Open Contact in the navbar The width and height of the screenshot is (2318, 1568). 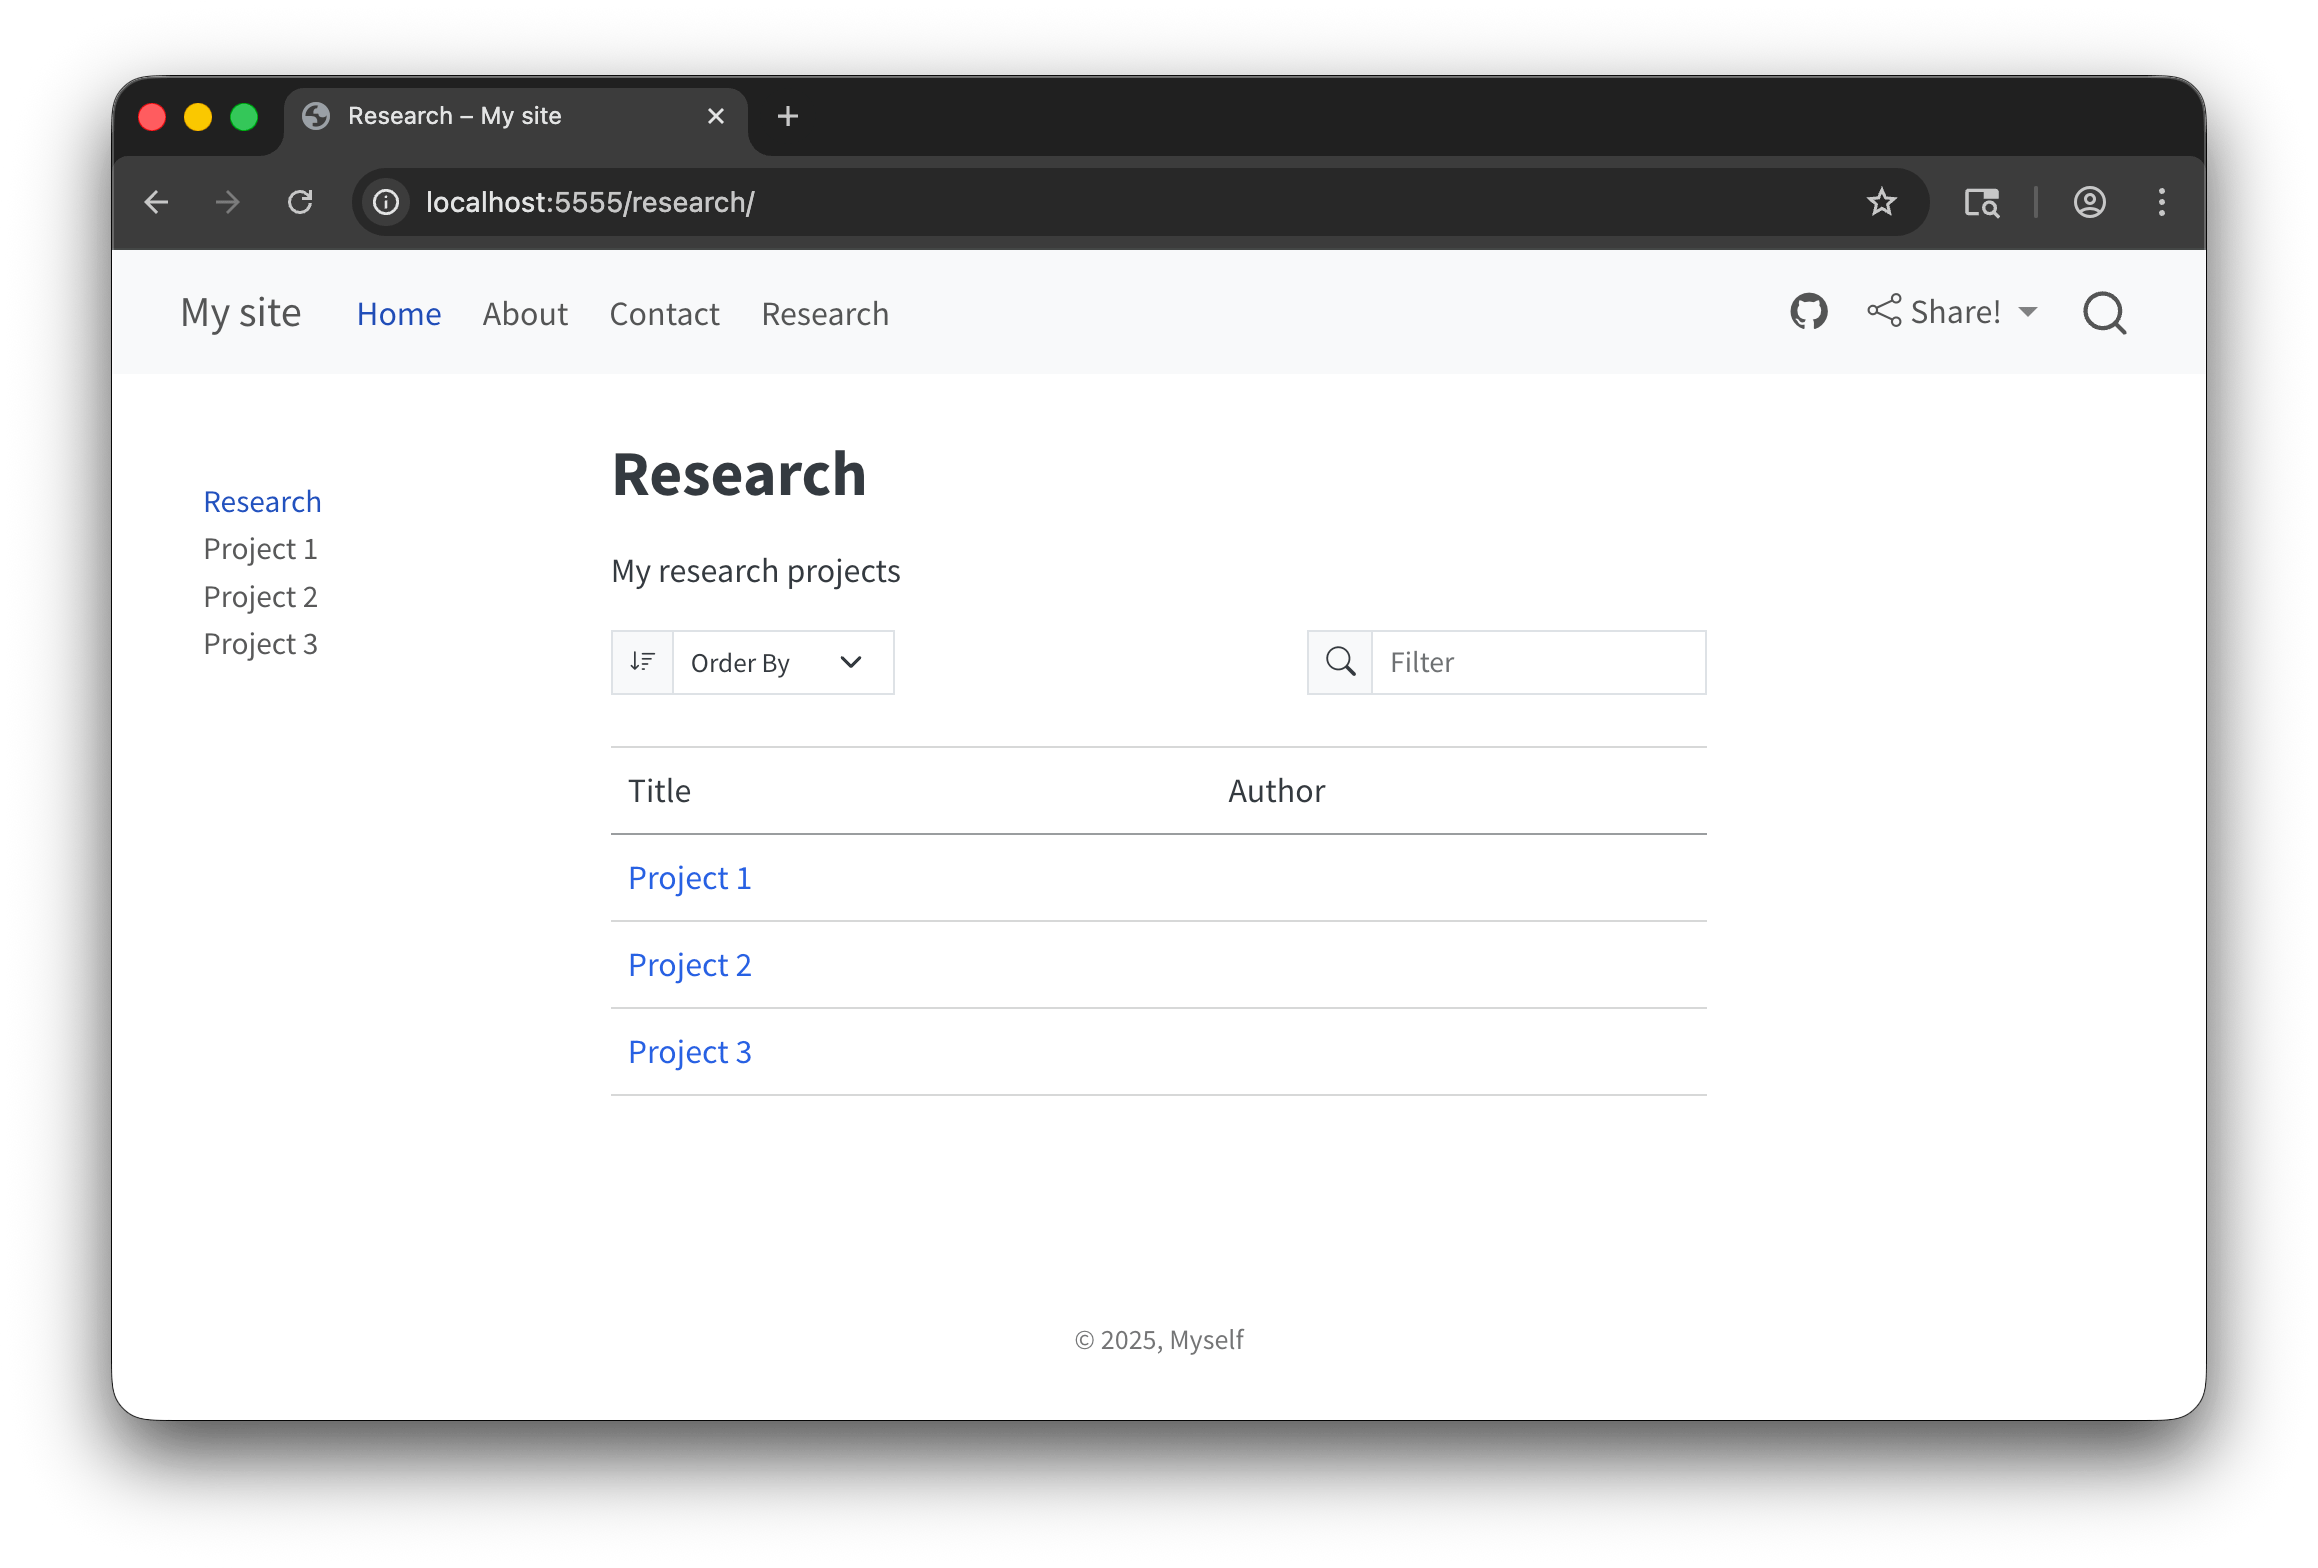(x=664, y=314)
